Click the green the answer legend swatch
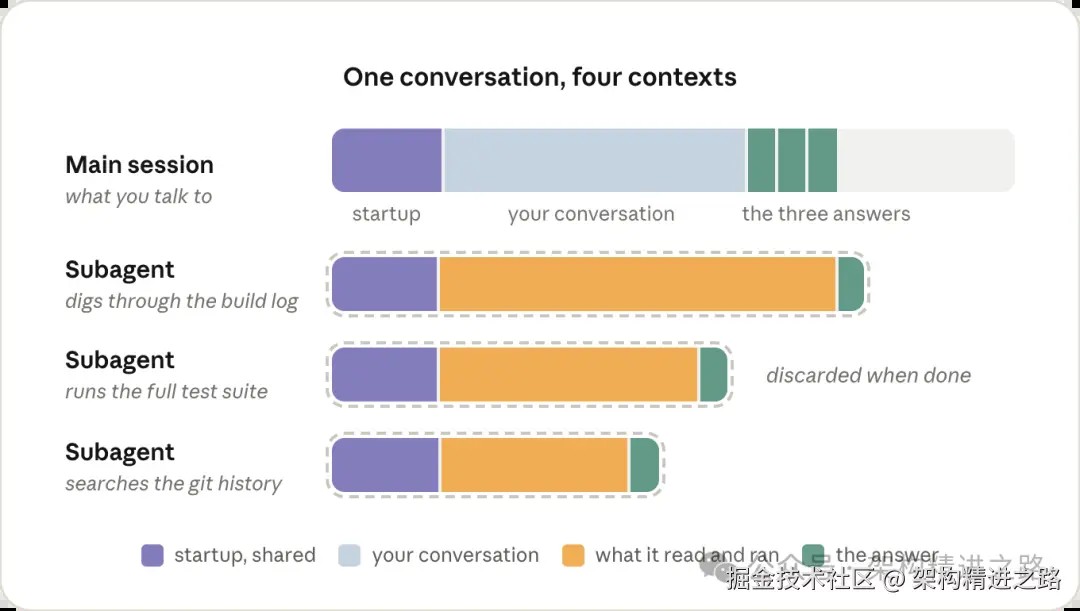The image size is (1080, 611). click(813, 555)
